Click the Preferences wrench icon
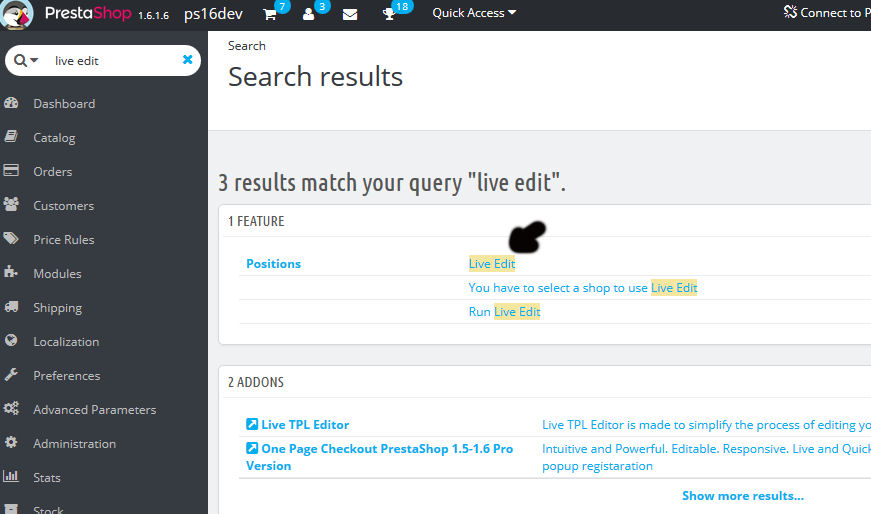The width and height of the screenshot is (871, 514). click(x=11, y=375)
